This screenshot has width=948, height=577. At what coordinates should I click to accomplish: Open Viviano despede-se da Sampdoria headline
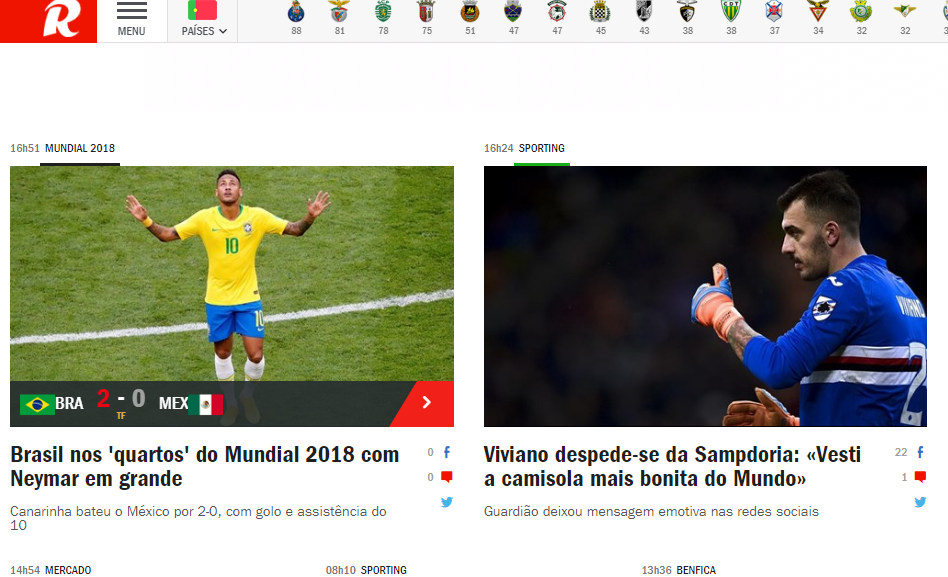(x=672, y=466)
